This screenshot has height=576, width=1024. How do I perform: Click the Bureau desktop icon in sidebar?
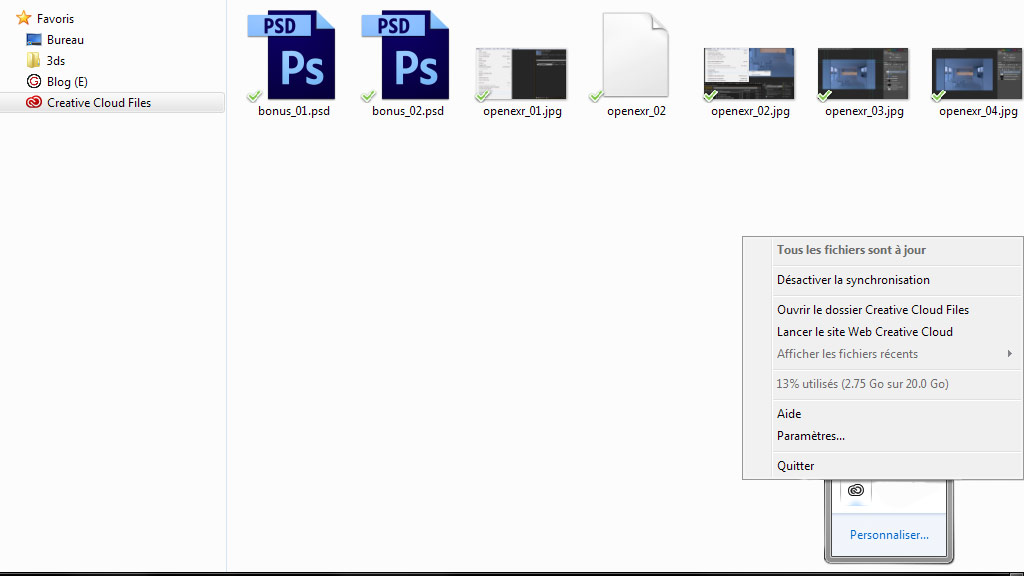(x=34, y=40)
